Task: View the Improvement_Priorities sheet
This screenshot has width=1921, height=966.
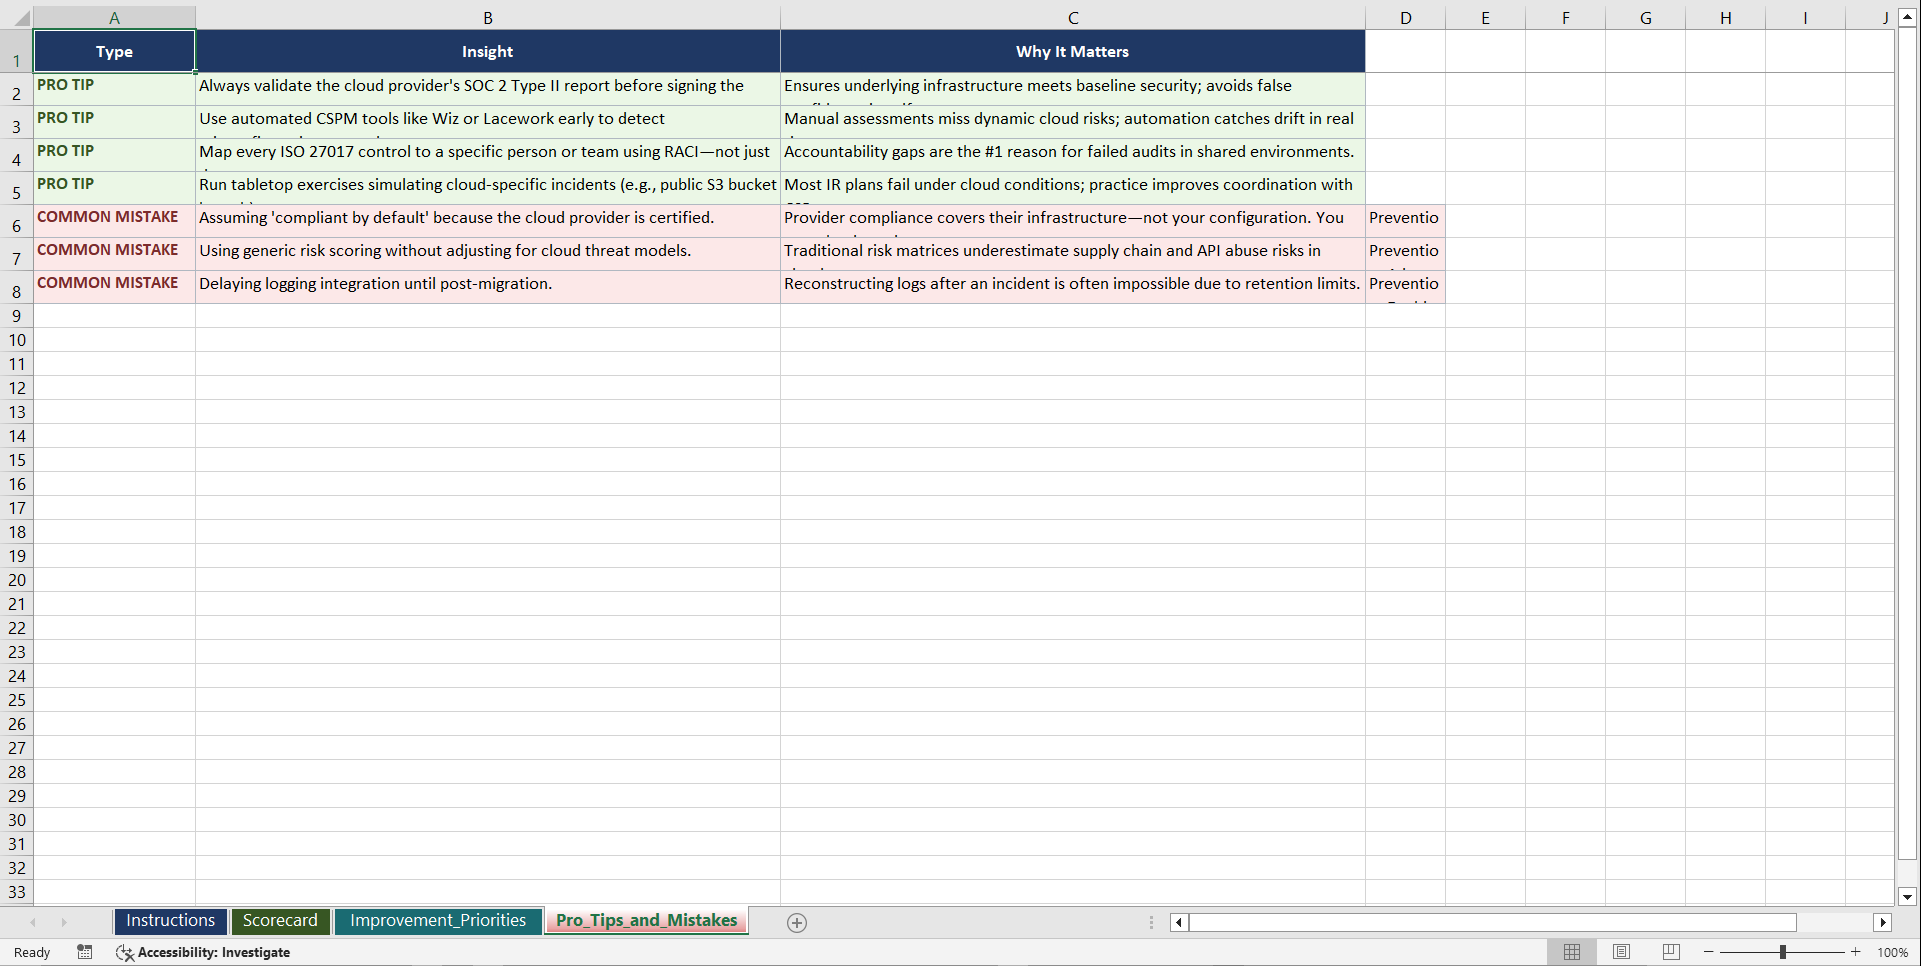Action: 438,921
